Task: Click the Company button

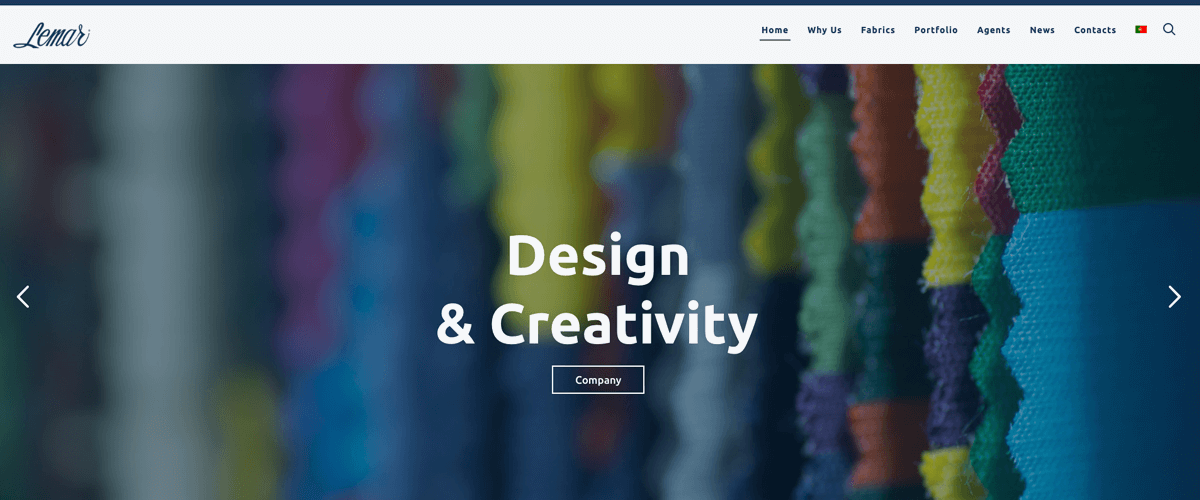Action: (598, 380)
